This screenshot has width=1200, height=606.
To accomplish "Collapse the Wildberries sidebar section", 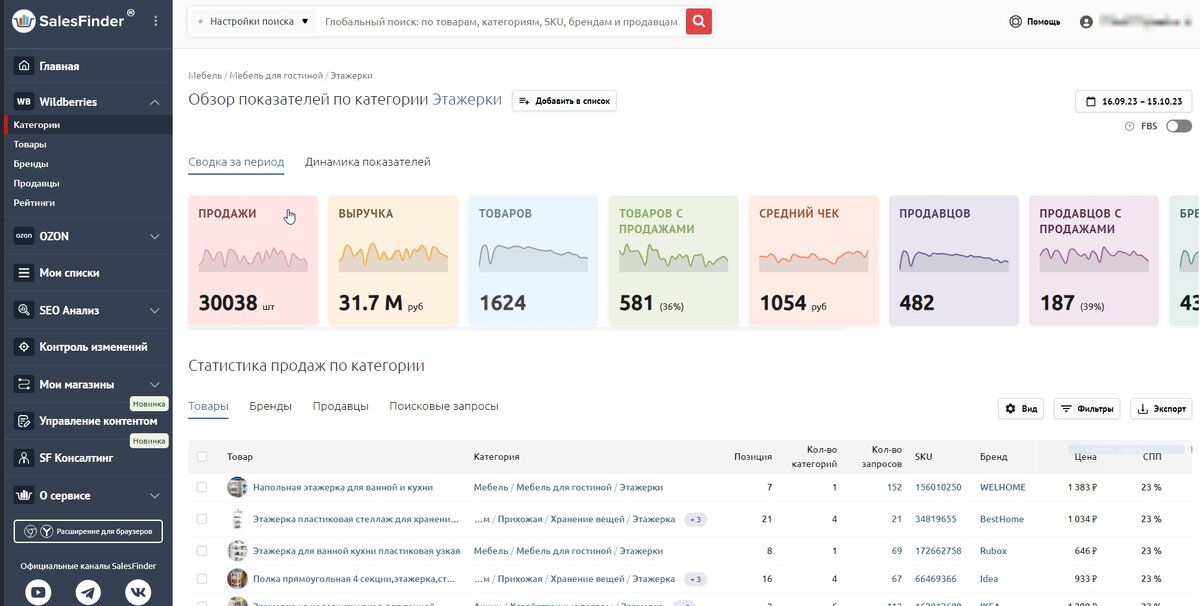I will click(x=155, y=102).
